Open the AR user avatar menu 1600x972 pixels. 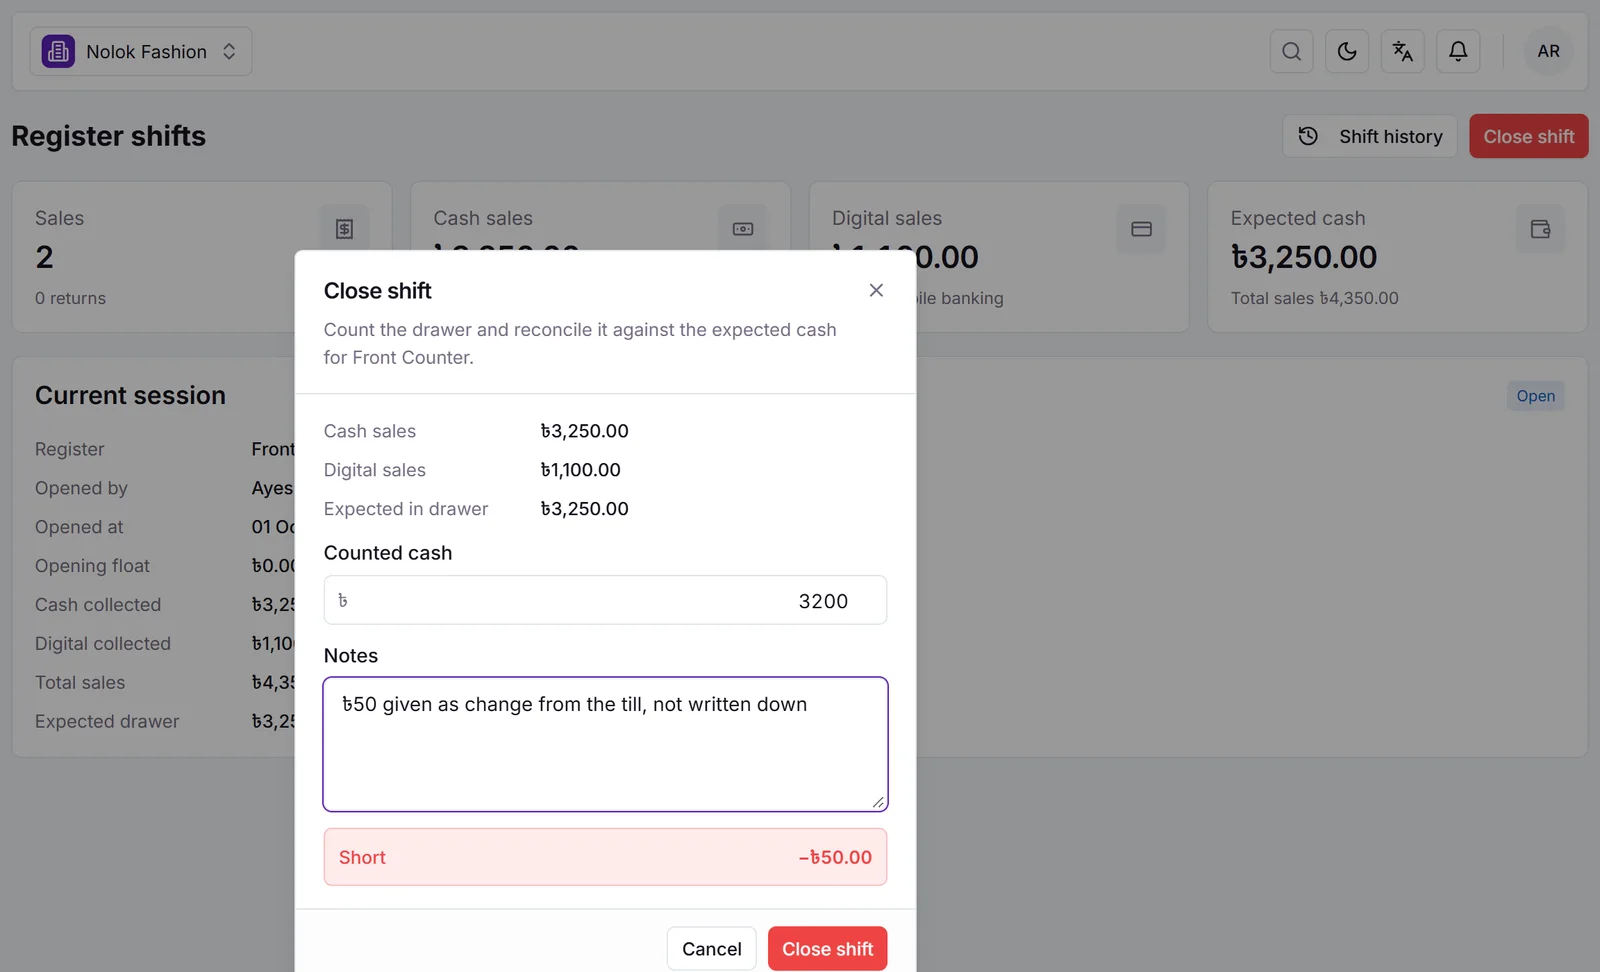[1548, 51]
